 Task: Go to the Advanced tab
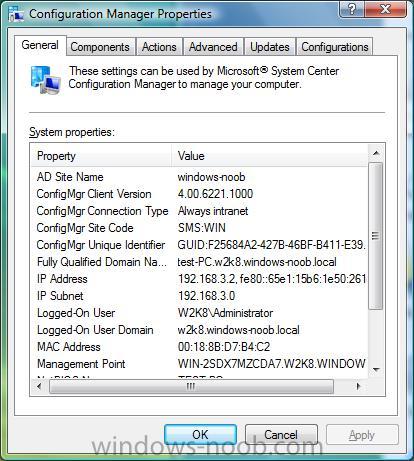click(x=213, y=47)
